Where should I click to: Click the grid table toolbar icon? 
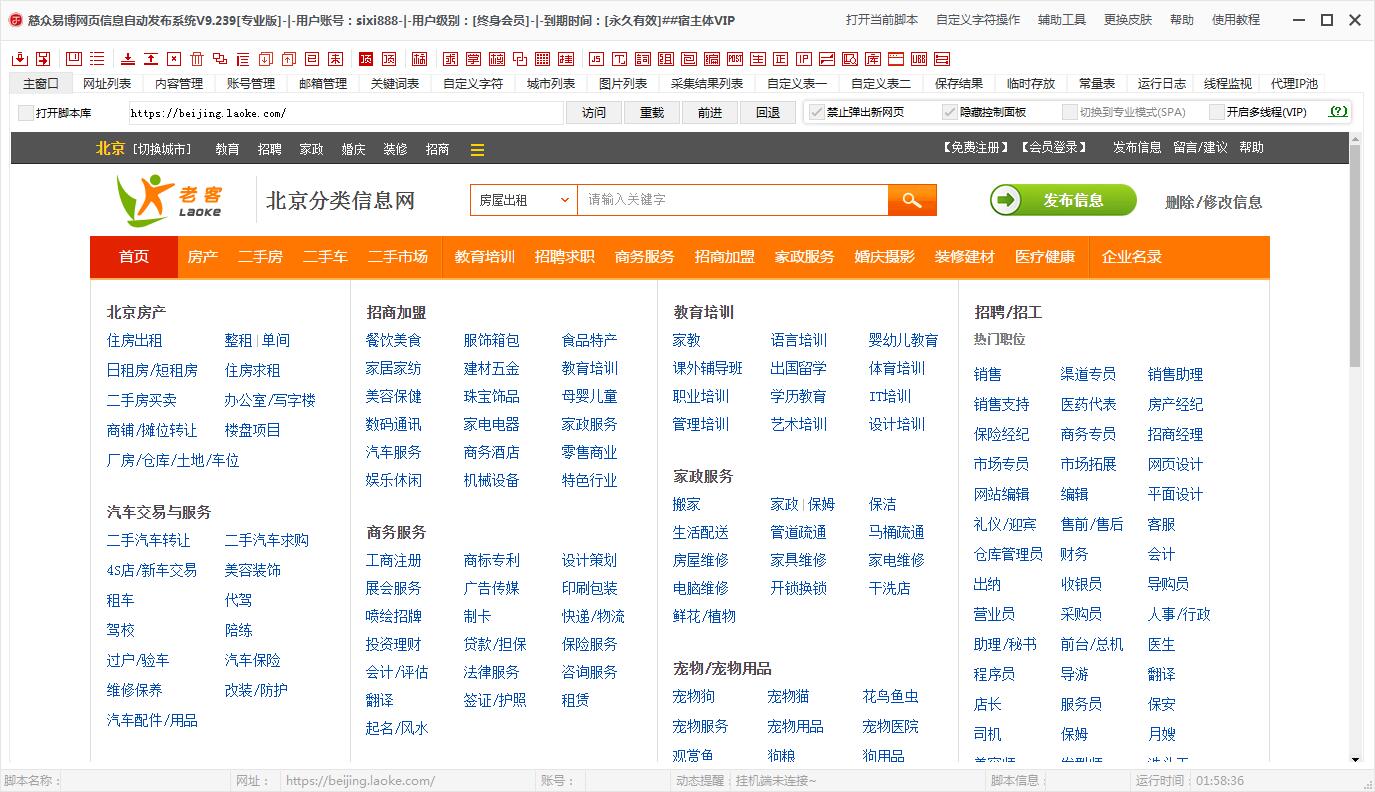[542, 59]
